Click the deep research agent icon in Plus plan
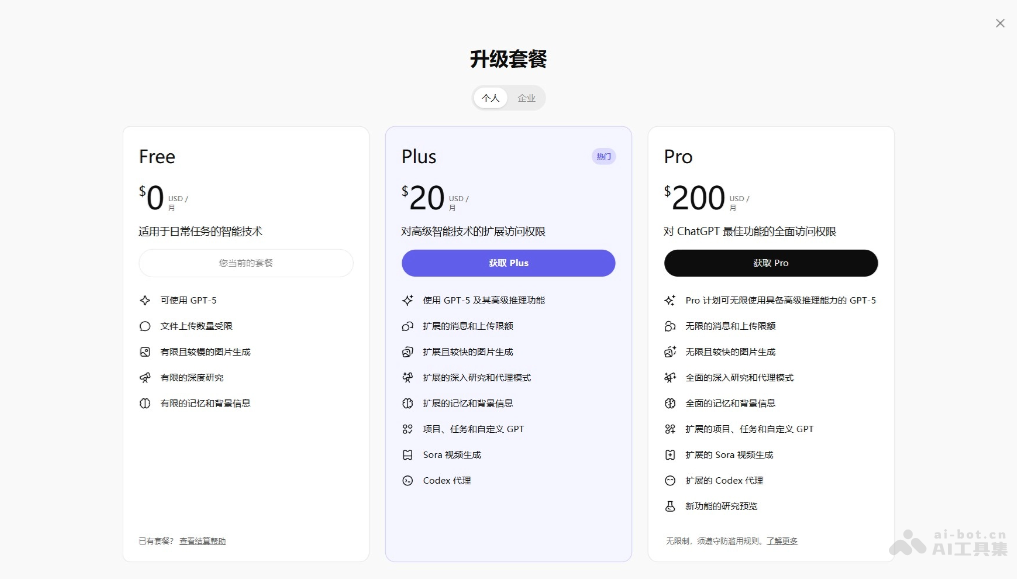 coord(407,377)
